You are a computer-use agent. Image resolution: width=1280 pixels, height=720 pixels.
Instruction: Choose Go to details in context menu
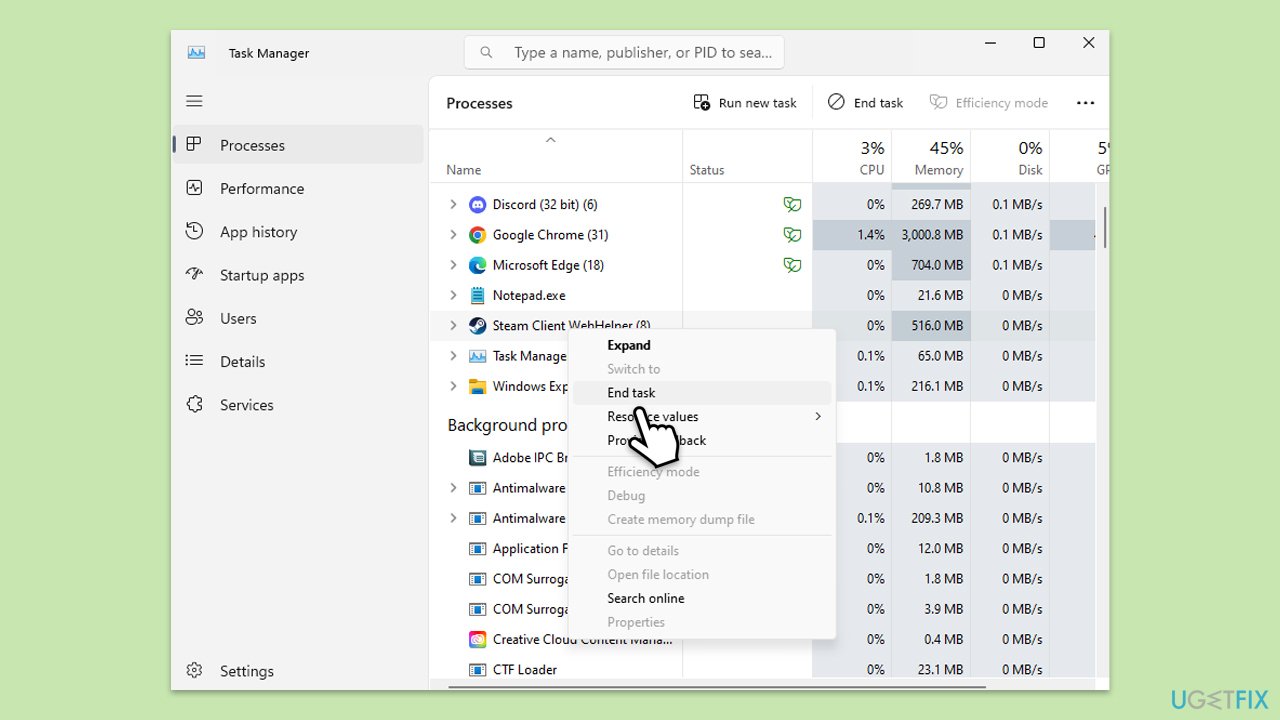pos(702,551)
